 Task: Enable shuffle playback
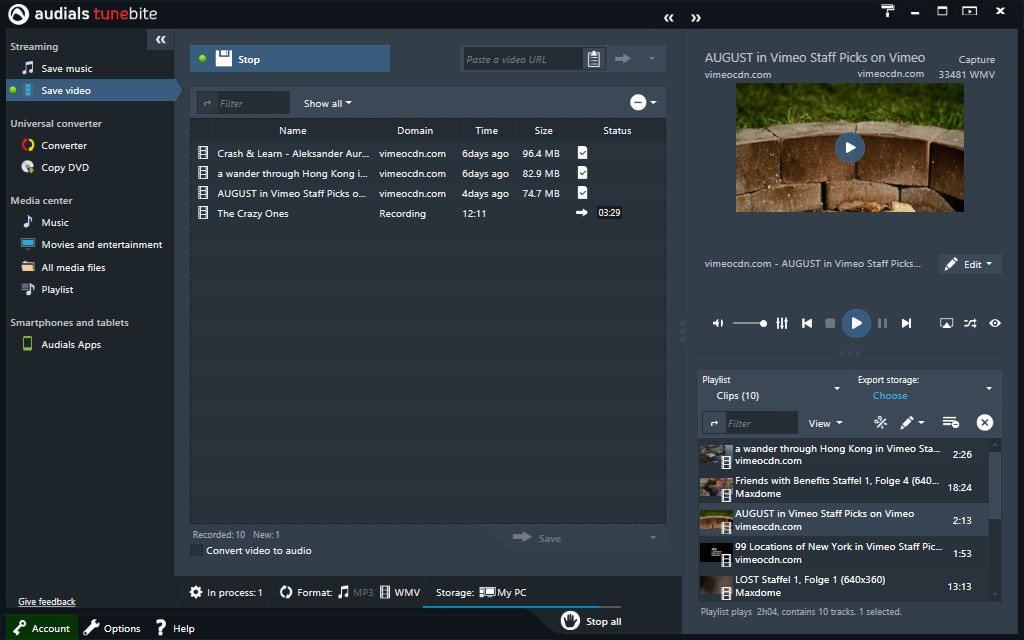click(969, 323)
